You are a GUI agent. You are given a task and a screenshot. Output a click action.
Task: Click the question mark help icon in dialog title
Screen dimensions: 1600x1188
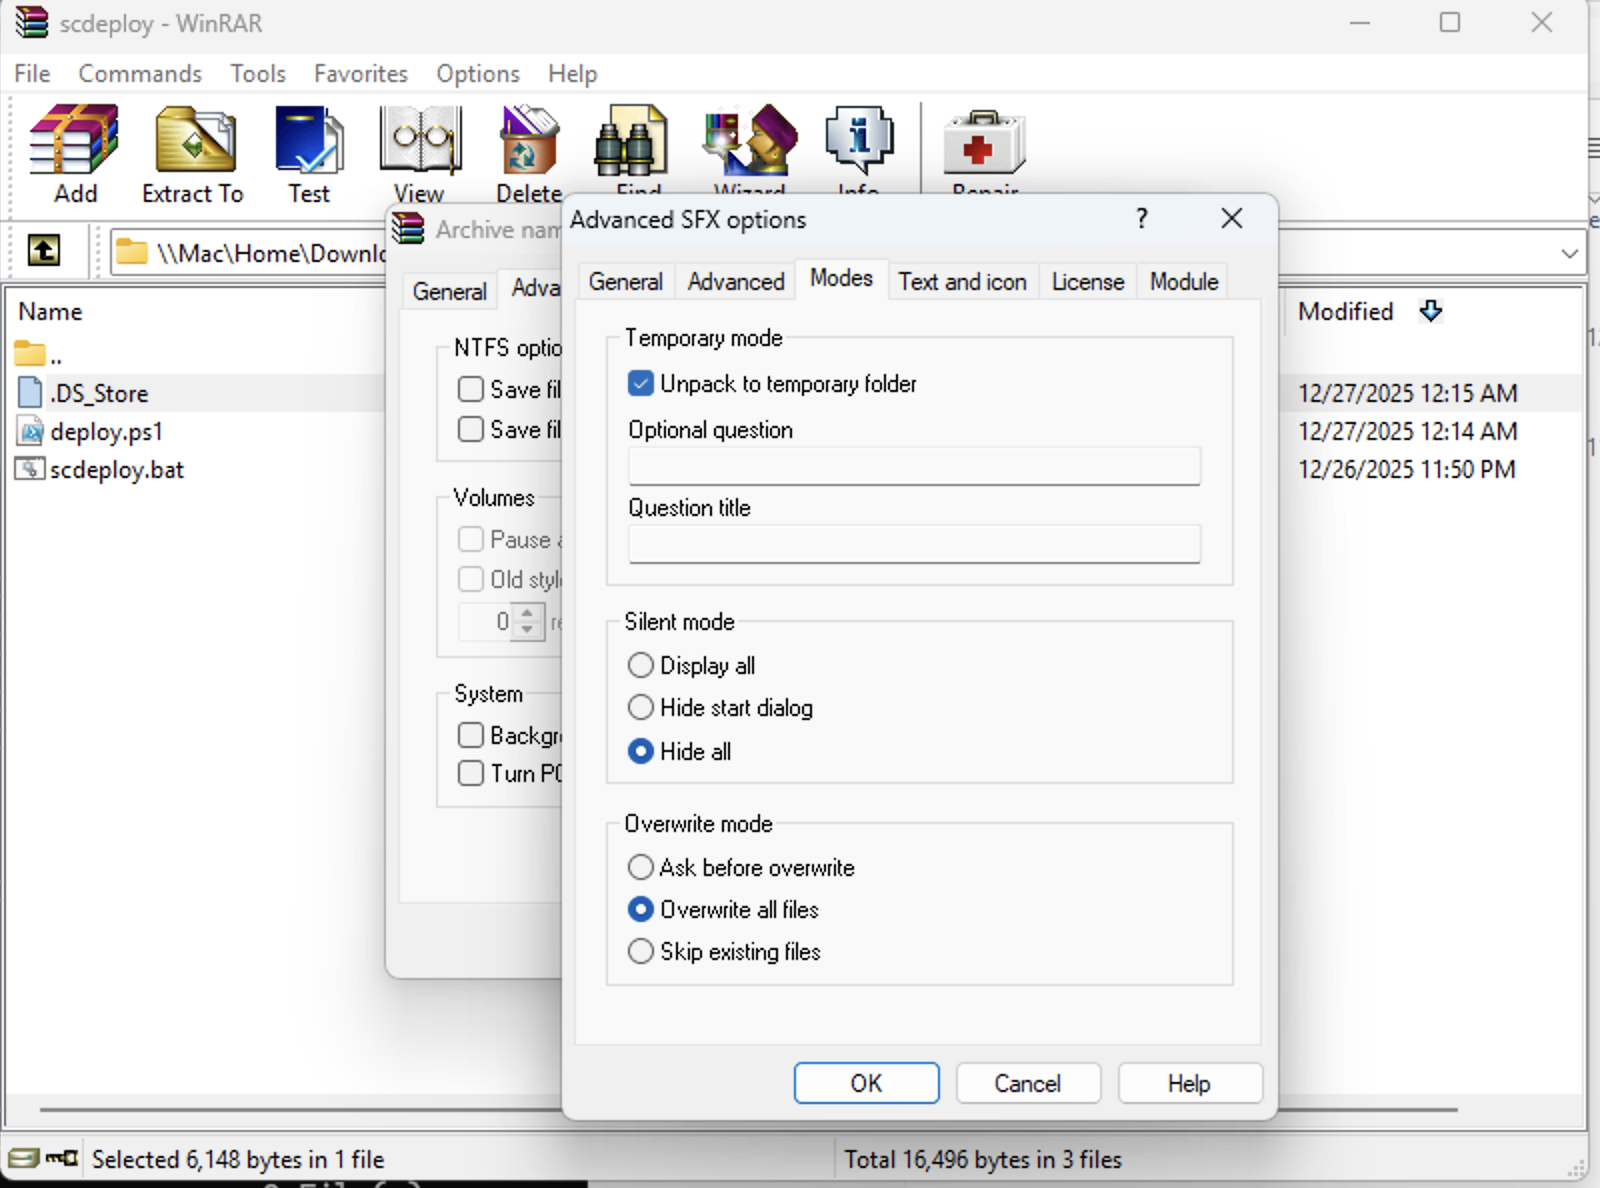point(1141,219)
